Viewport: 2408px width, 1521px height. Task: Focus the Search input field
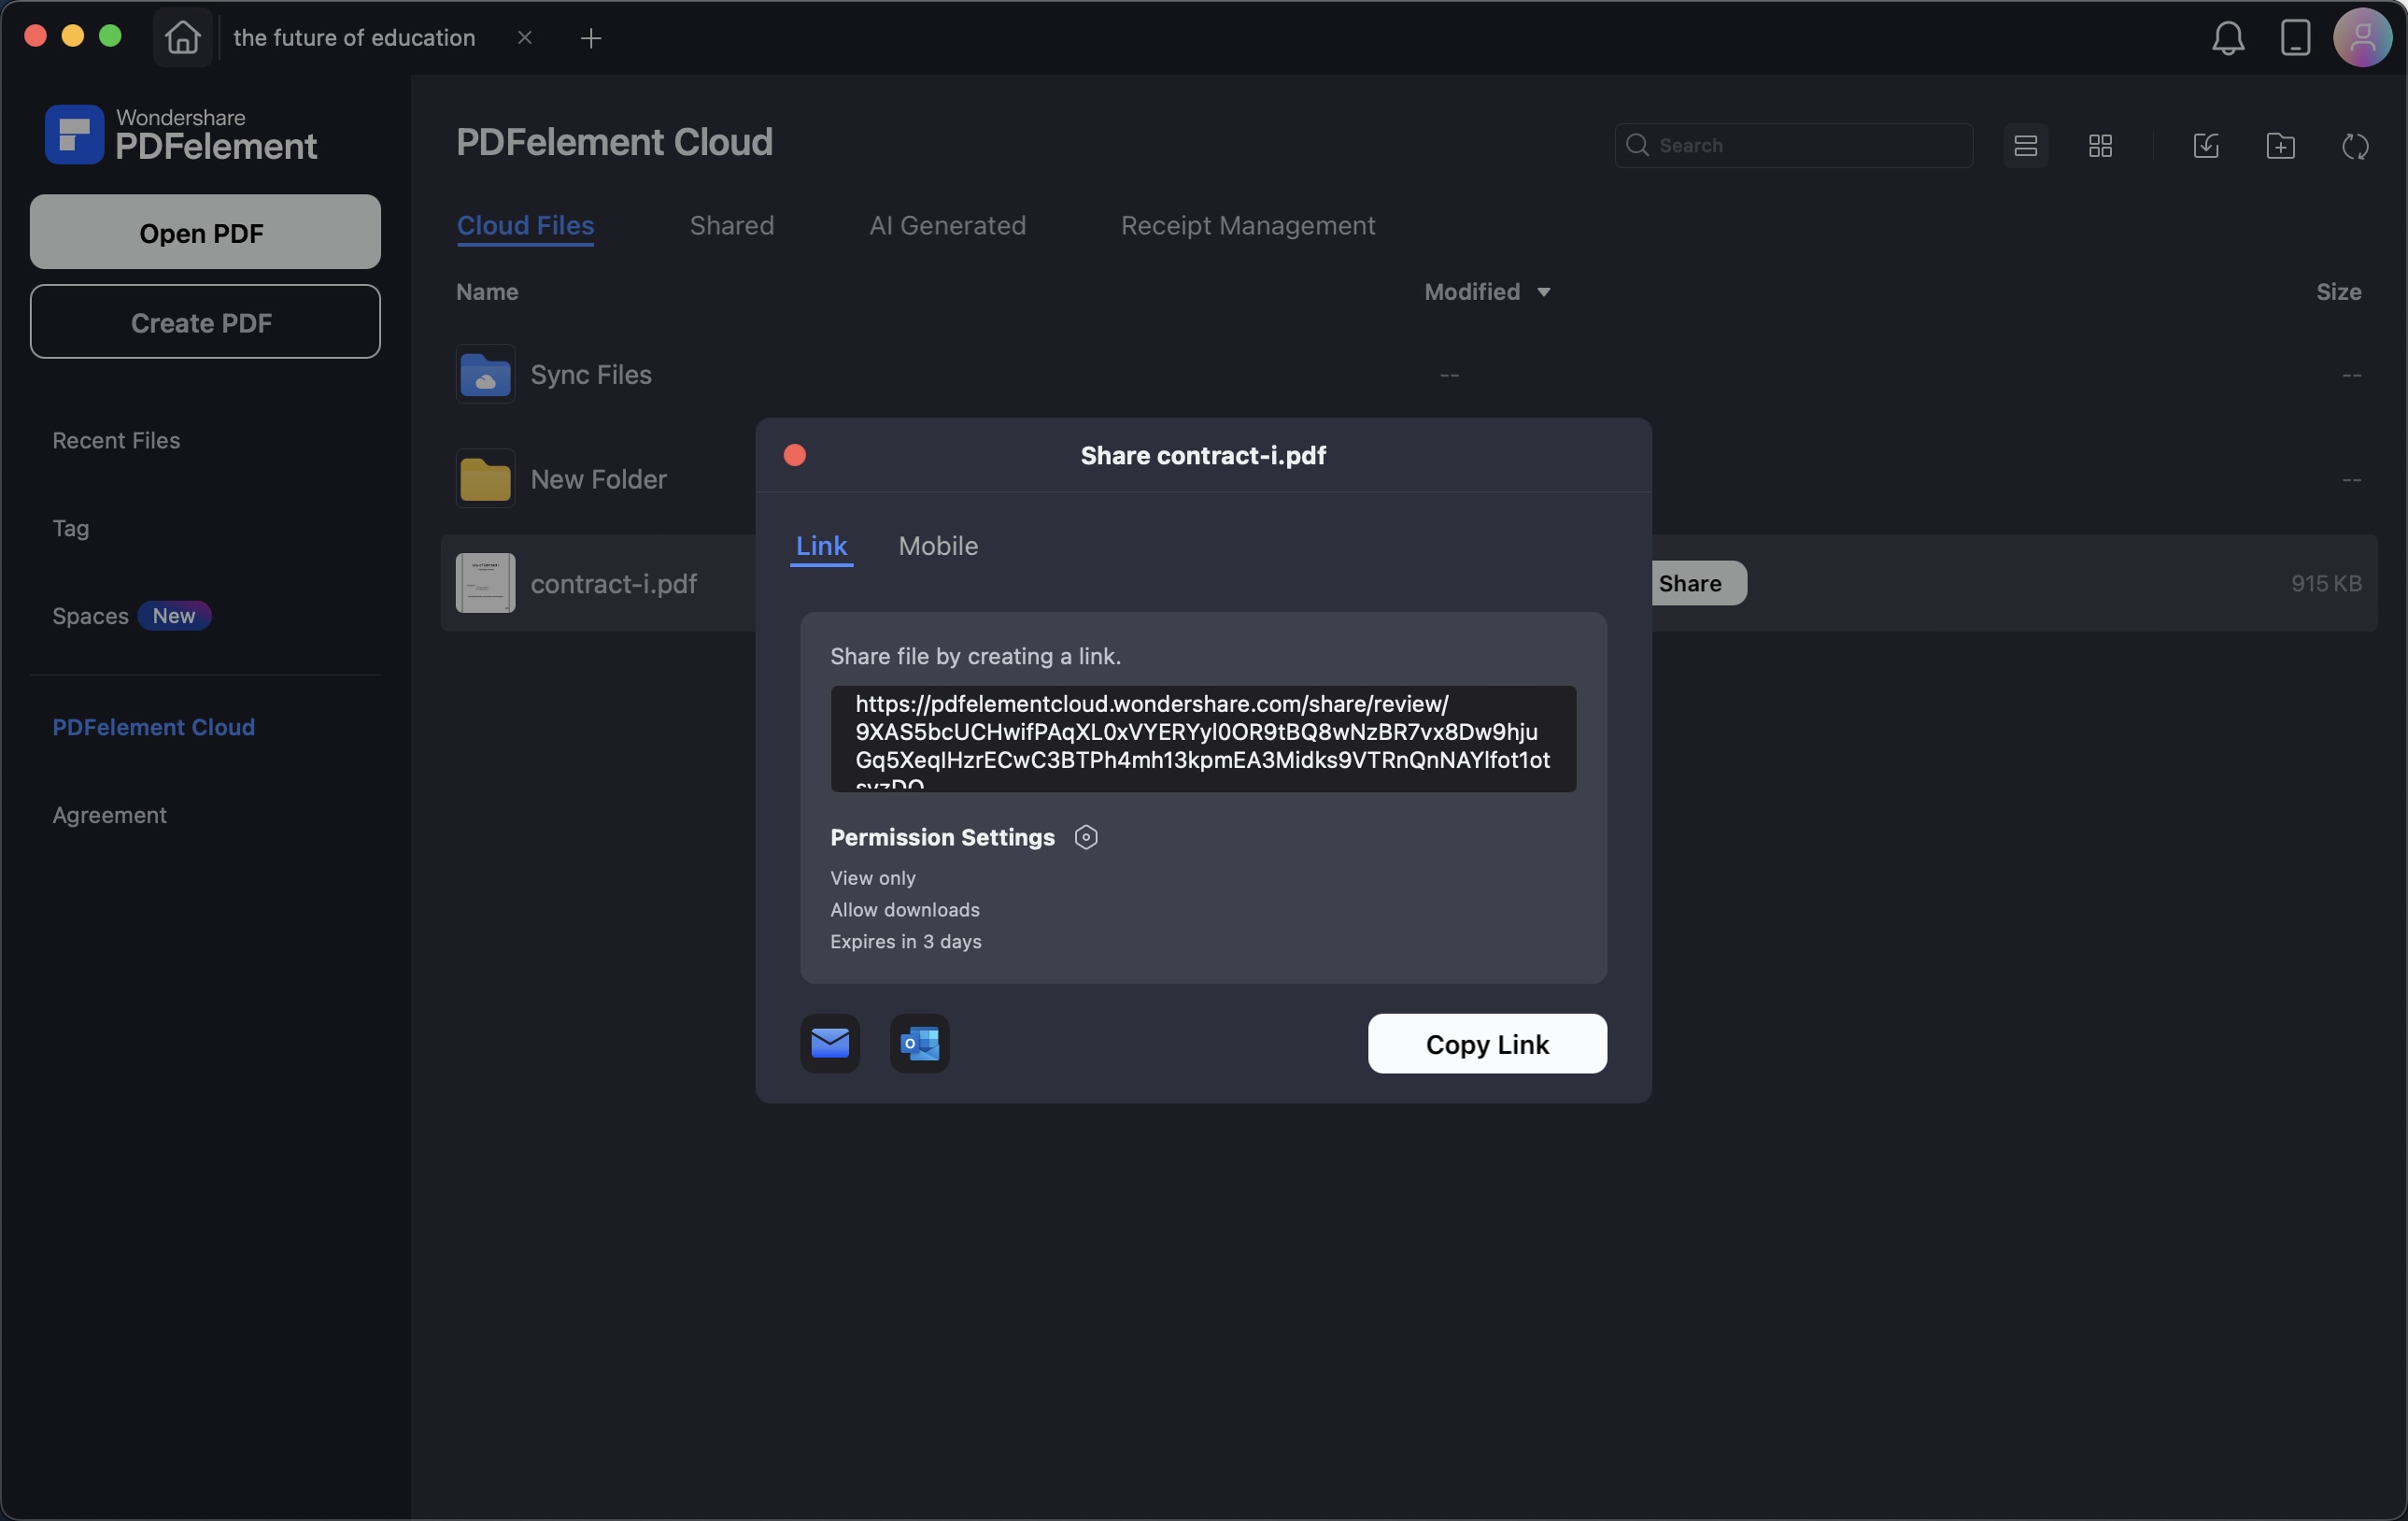[x=1793, y=146]
